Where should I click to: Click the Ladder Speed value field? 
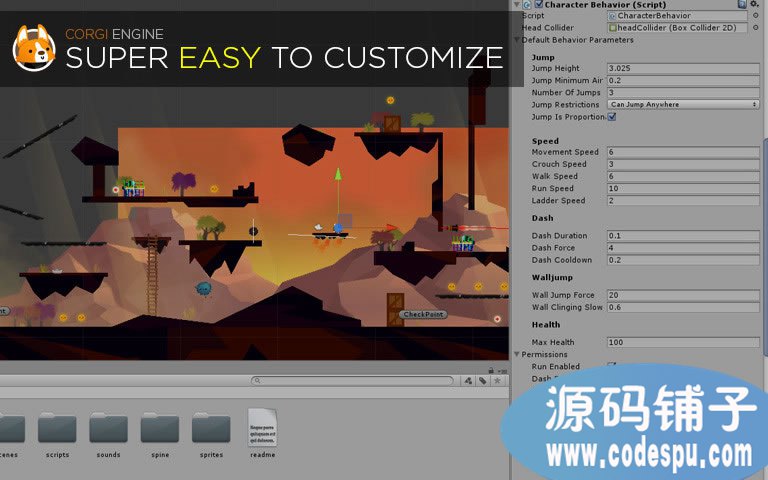pyautogui.click(x=683, y=201)
